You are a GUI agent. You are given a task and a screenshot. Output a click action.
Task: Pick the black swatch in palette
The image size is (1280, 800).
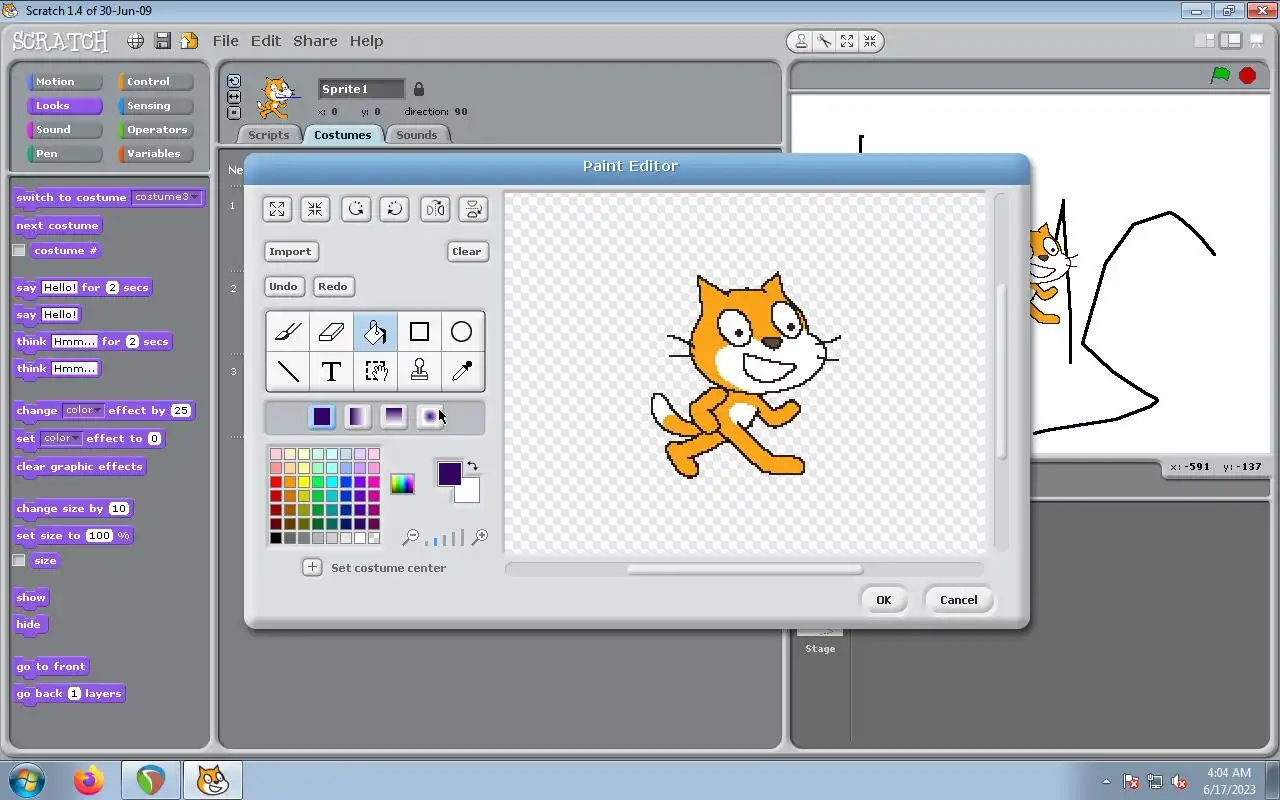[276, 538]
